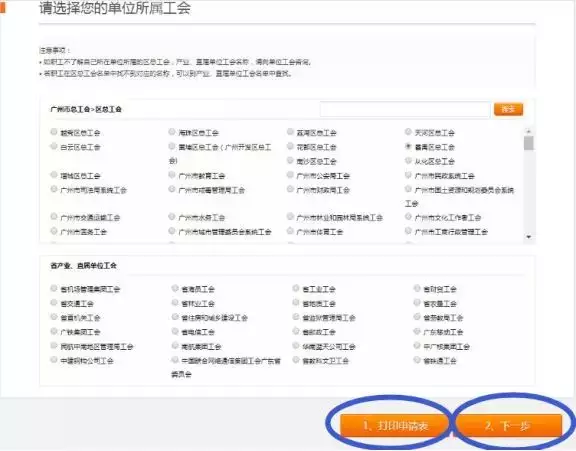
Task: Pick the 广东移动工会 radio button
Action: coord(417,331)
